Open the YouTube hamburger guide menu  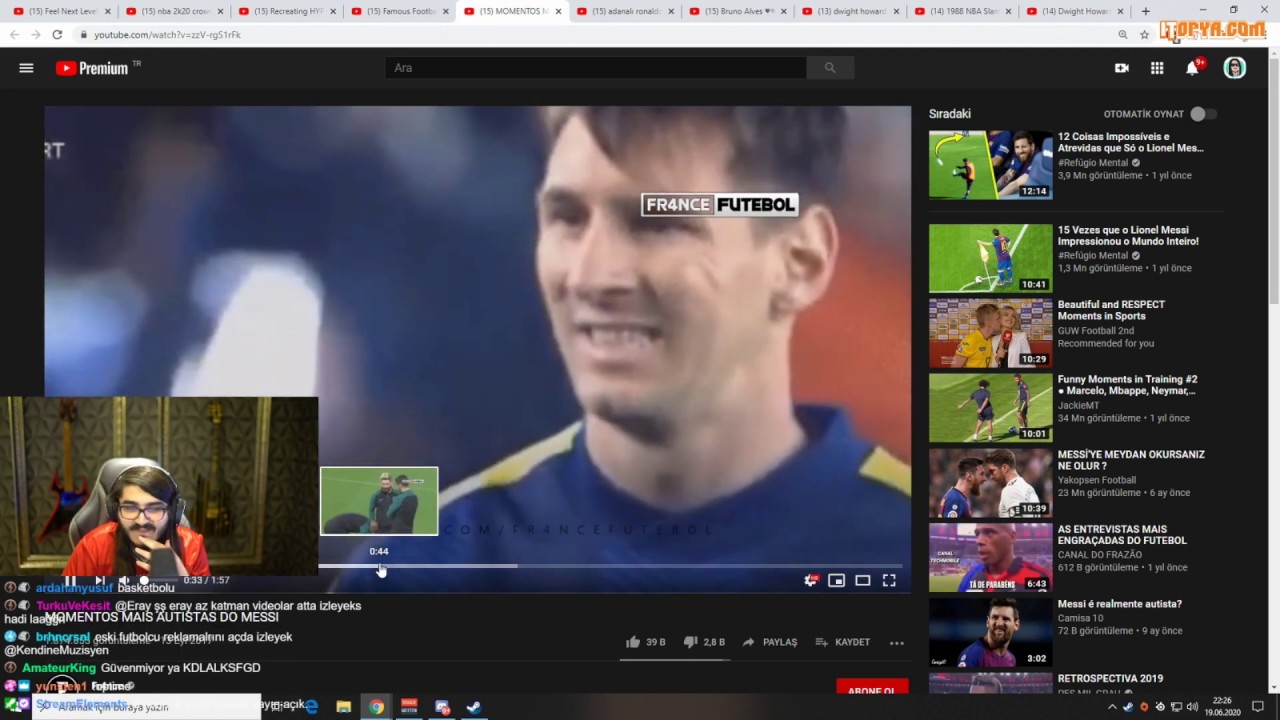click(26, 68)
